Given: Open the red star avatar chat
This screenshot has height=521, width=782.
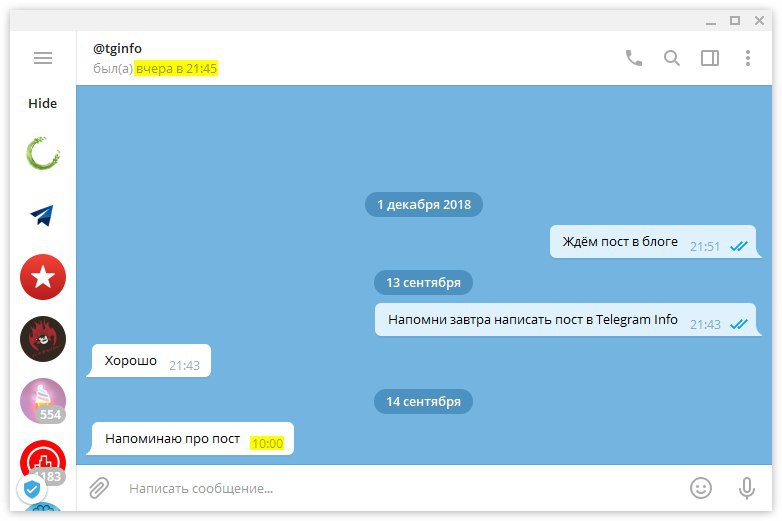Looking at the screenshot, I should click(x=43, y=277).
